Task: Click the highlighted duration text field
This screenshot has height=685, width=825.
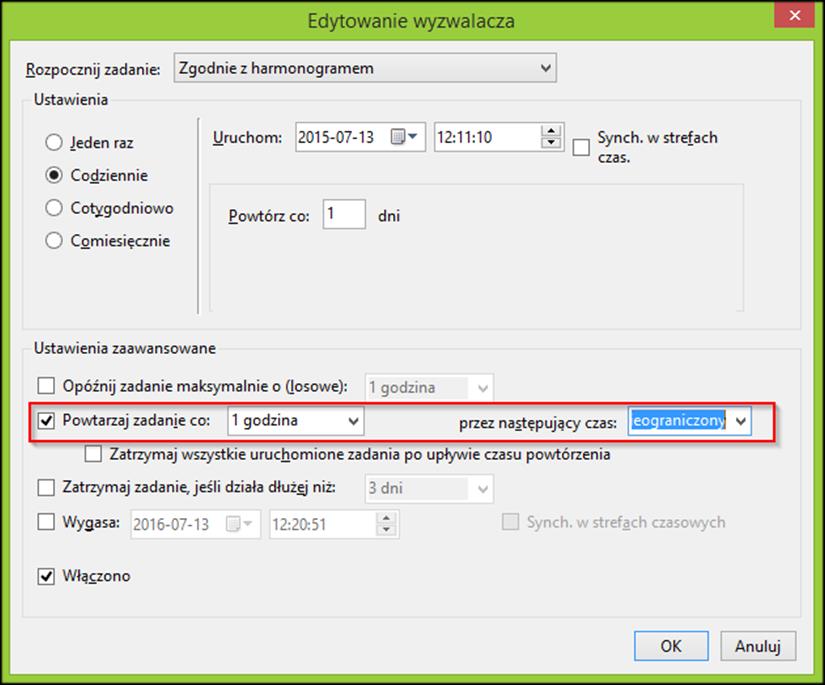Action: [679, 421]
